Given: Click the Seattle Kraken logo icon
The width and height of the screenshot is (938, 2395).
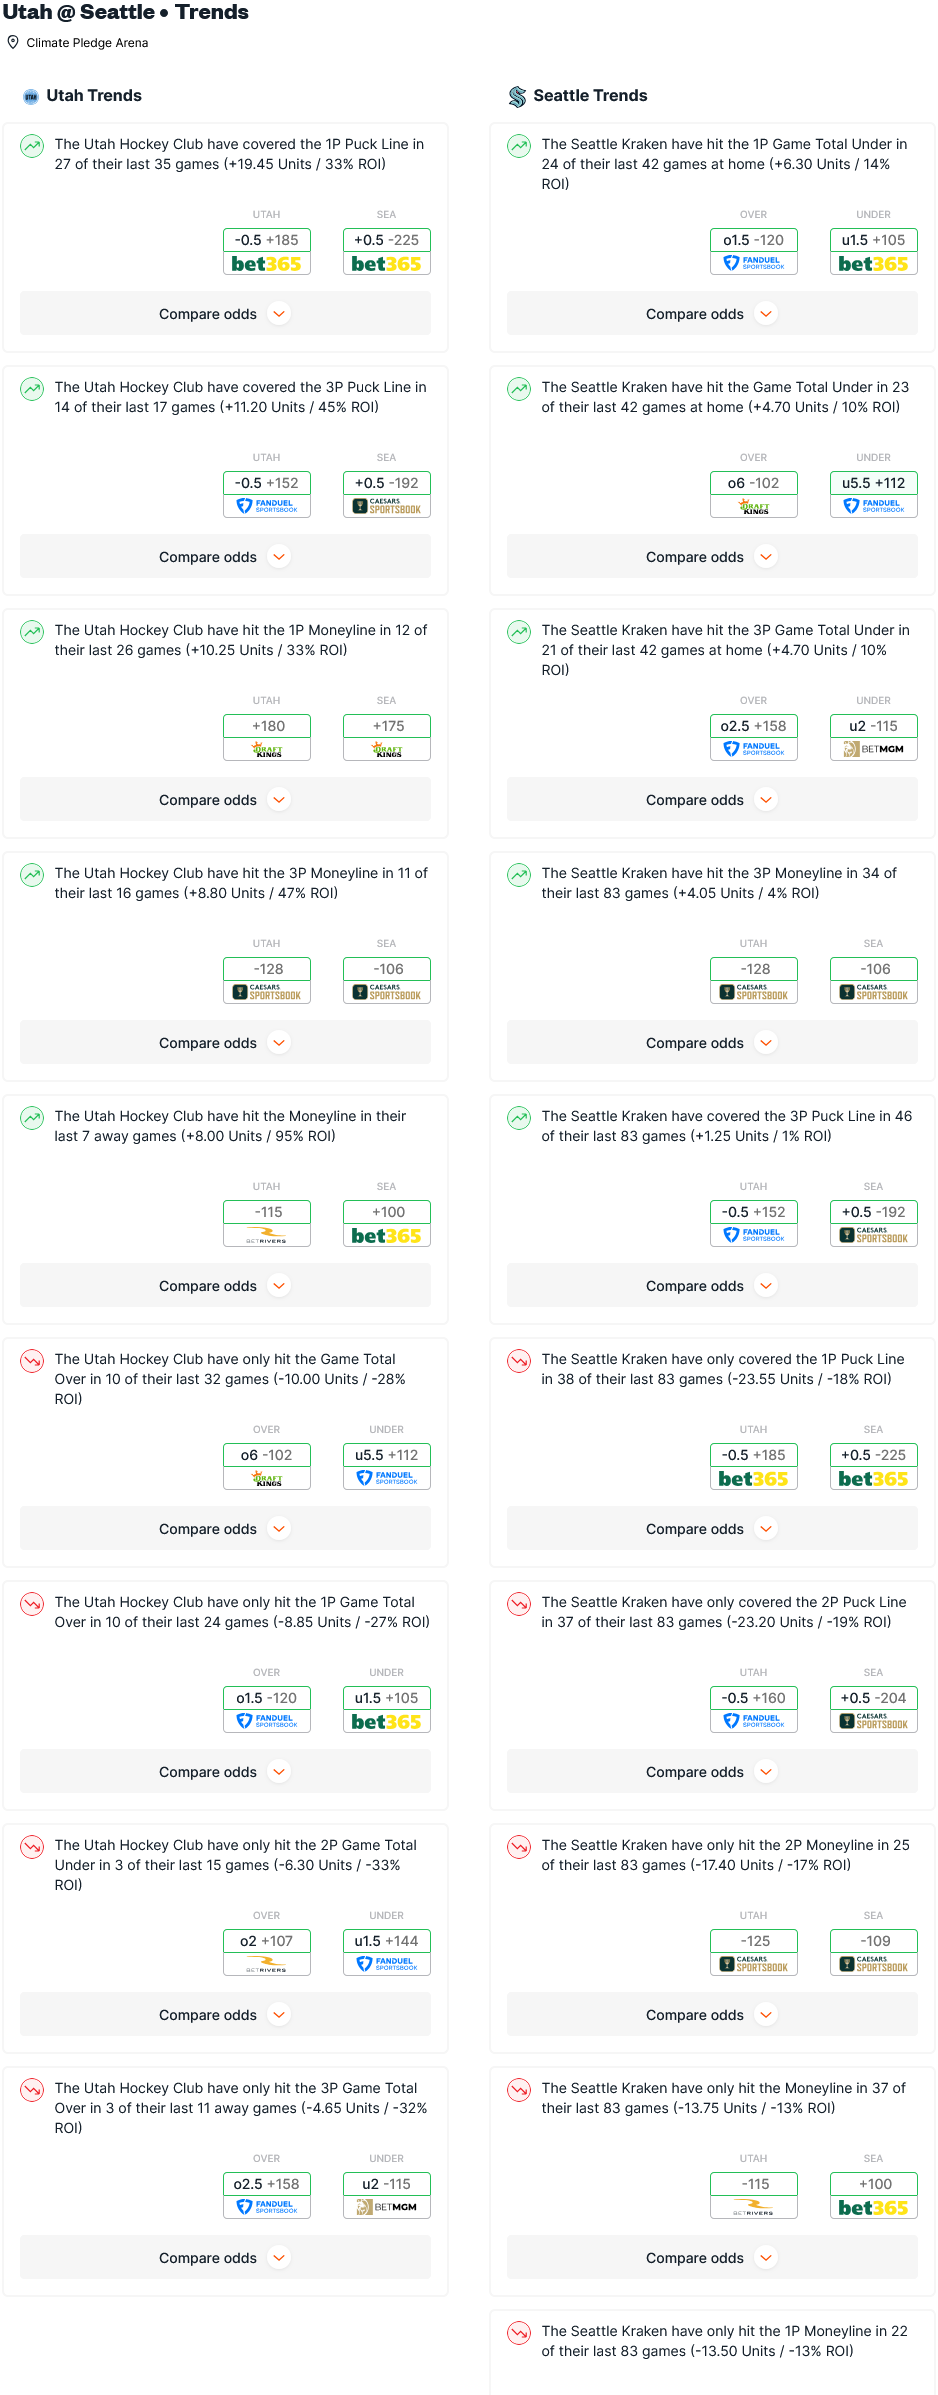Looking at the screenshot, I should pos(517,96).
